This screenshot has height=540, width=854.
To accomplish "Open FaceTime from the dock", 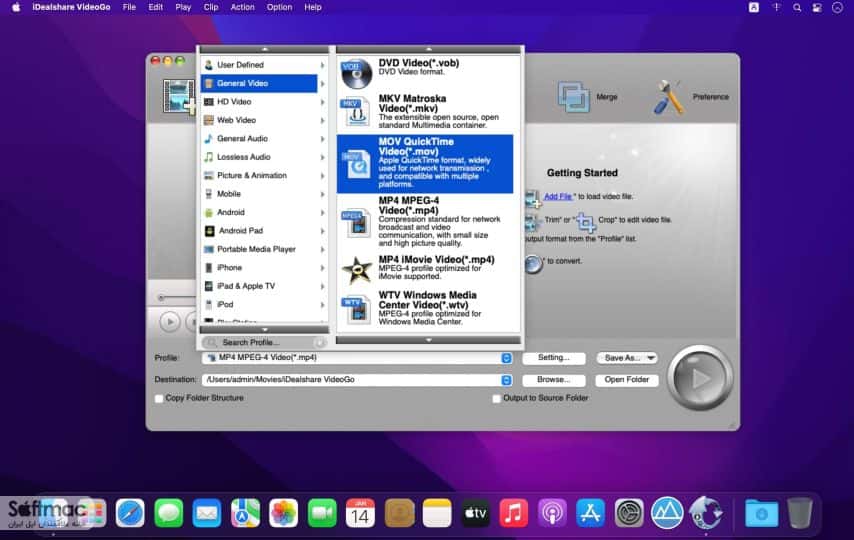I will 322,513.
